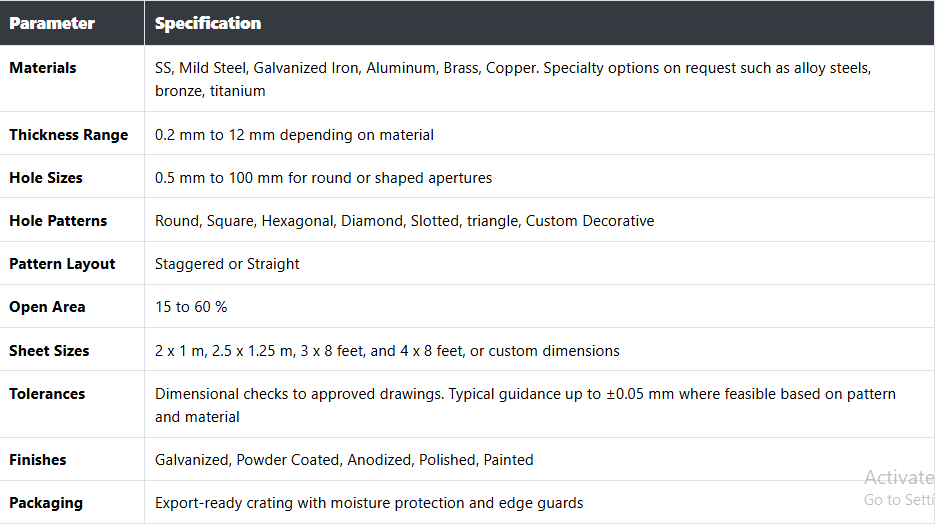The height and width of the screenshot is (525, 935).
Task: Click the '0.5 mm to 100 mm' hole size text
Action: 219,178
